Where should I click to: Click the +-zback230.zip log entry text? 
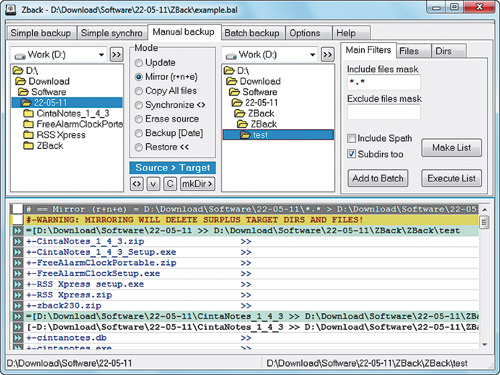(64, 306)
